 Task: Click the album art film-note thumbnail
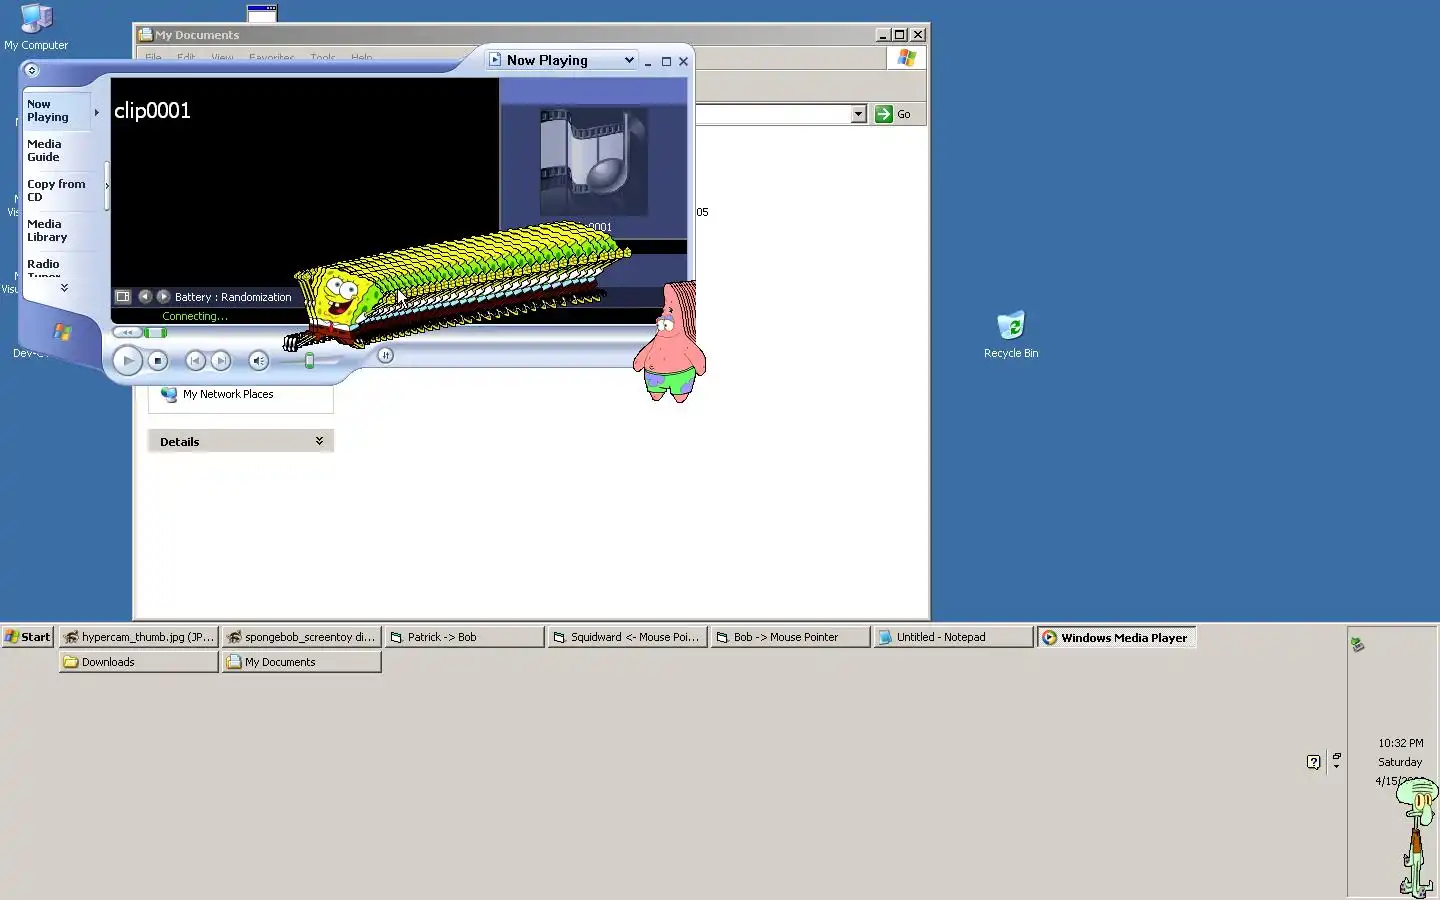coord(594,162)
